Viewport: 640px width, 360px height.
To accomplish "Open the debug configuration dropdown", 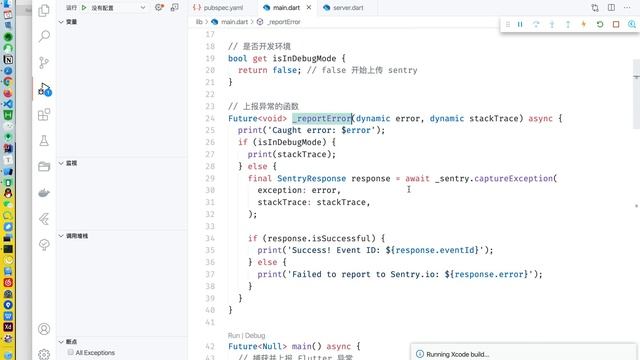I will tap(118, 7).
